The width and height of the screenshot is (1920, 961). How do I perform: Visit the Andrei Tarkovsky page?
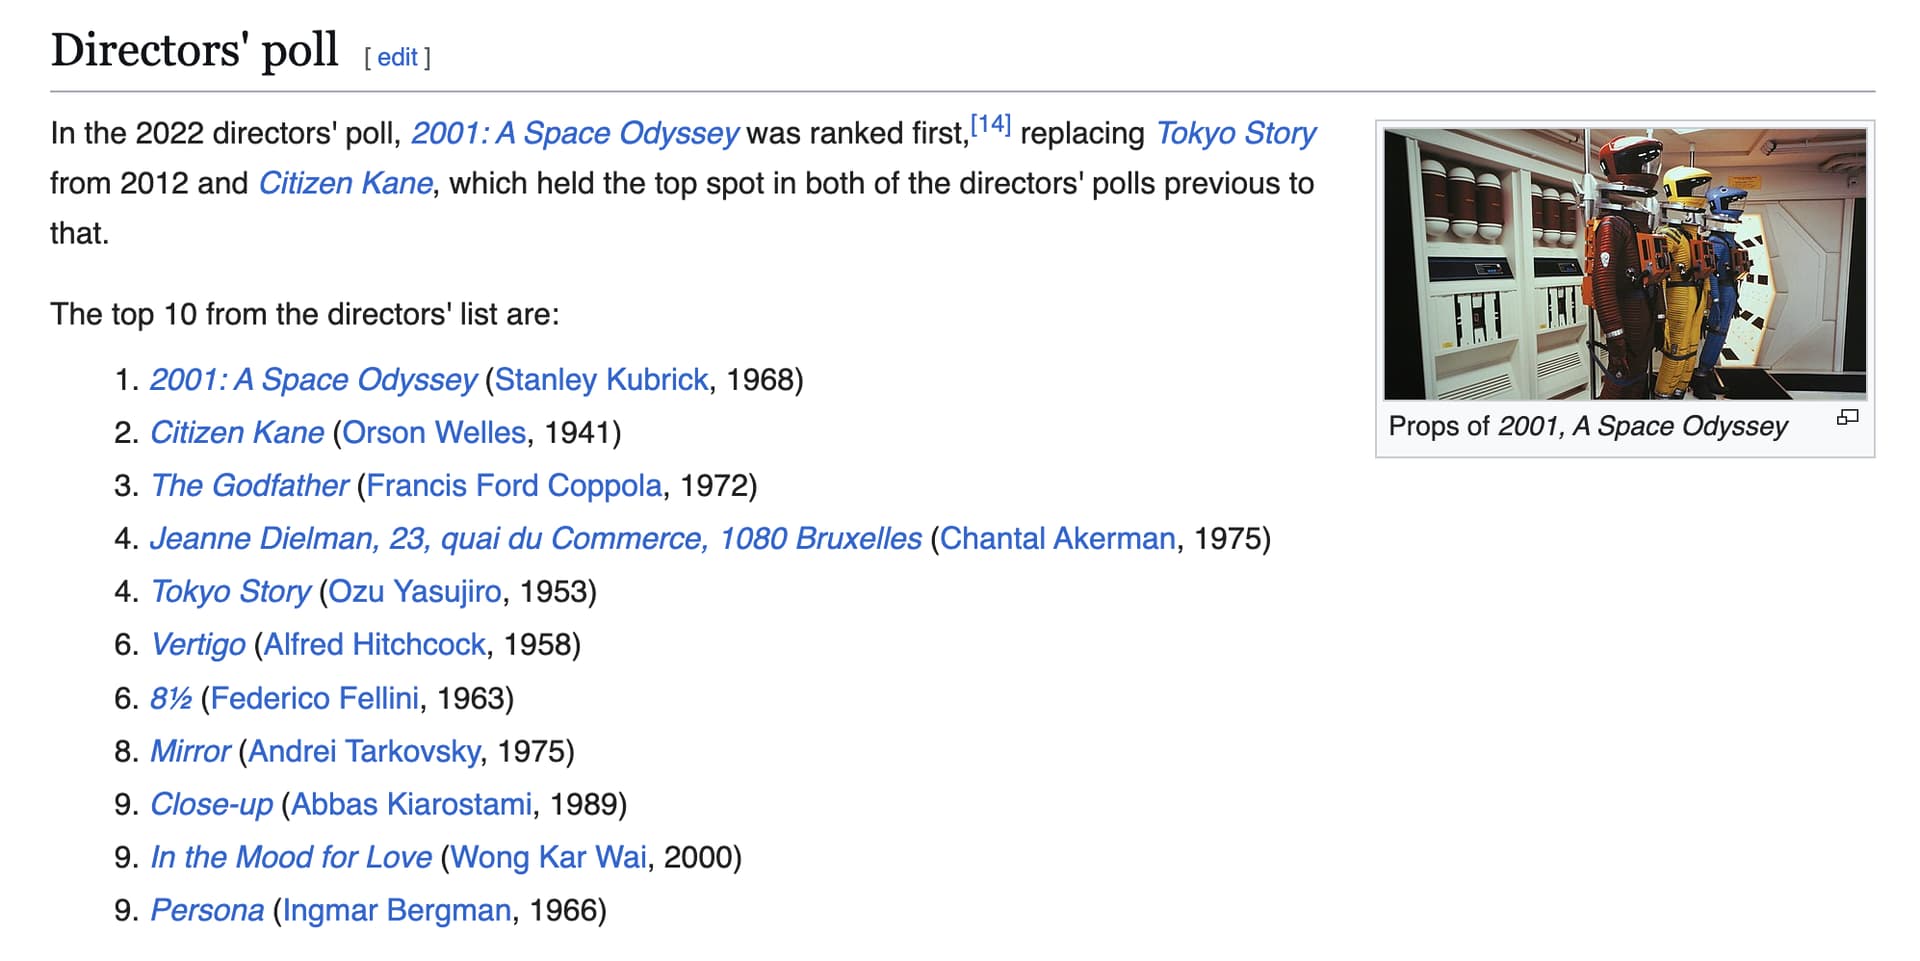(x=364, y=751)
